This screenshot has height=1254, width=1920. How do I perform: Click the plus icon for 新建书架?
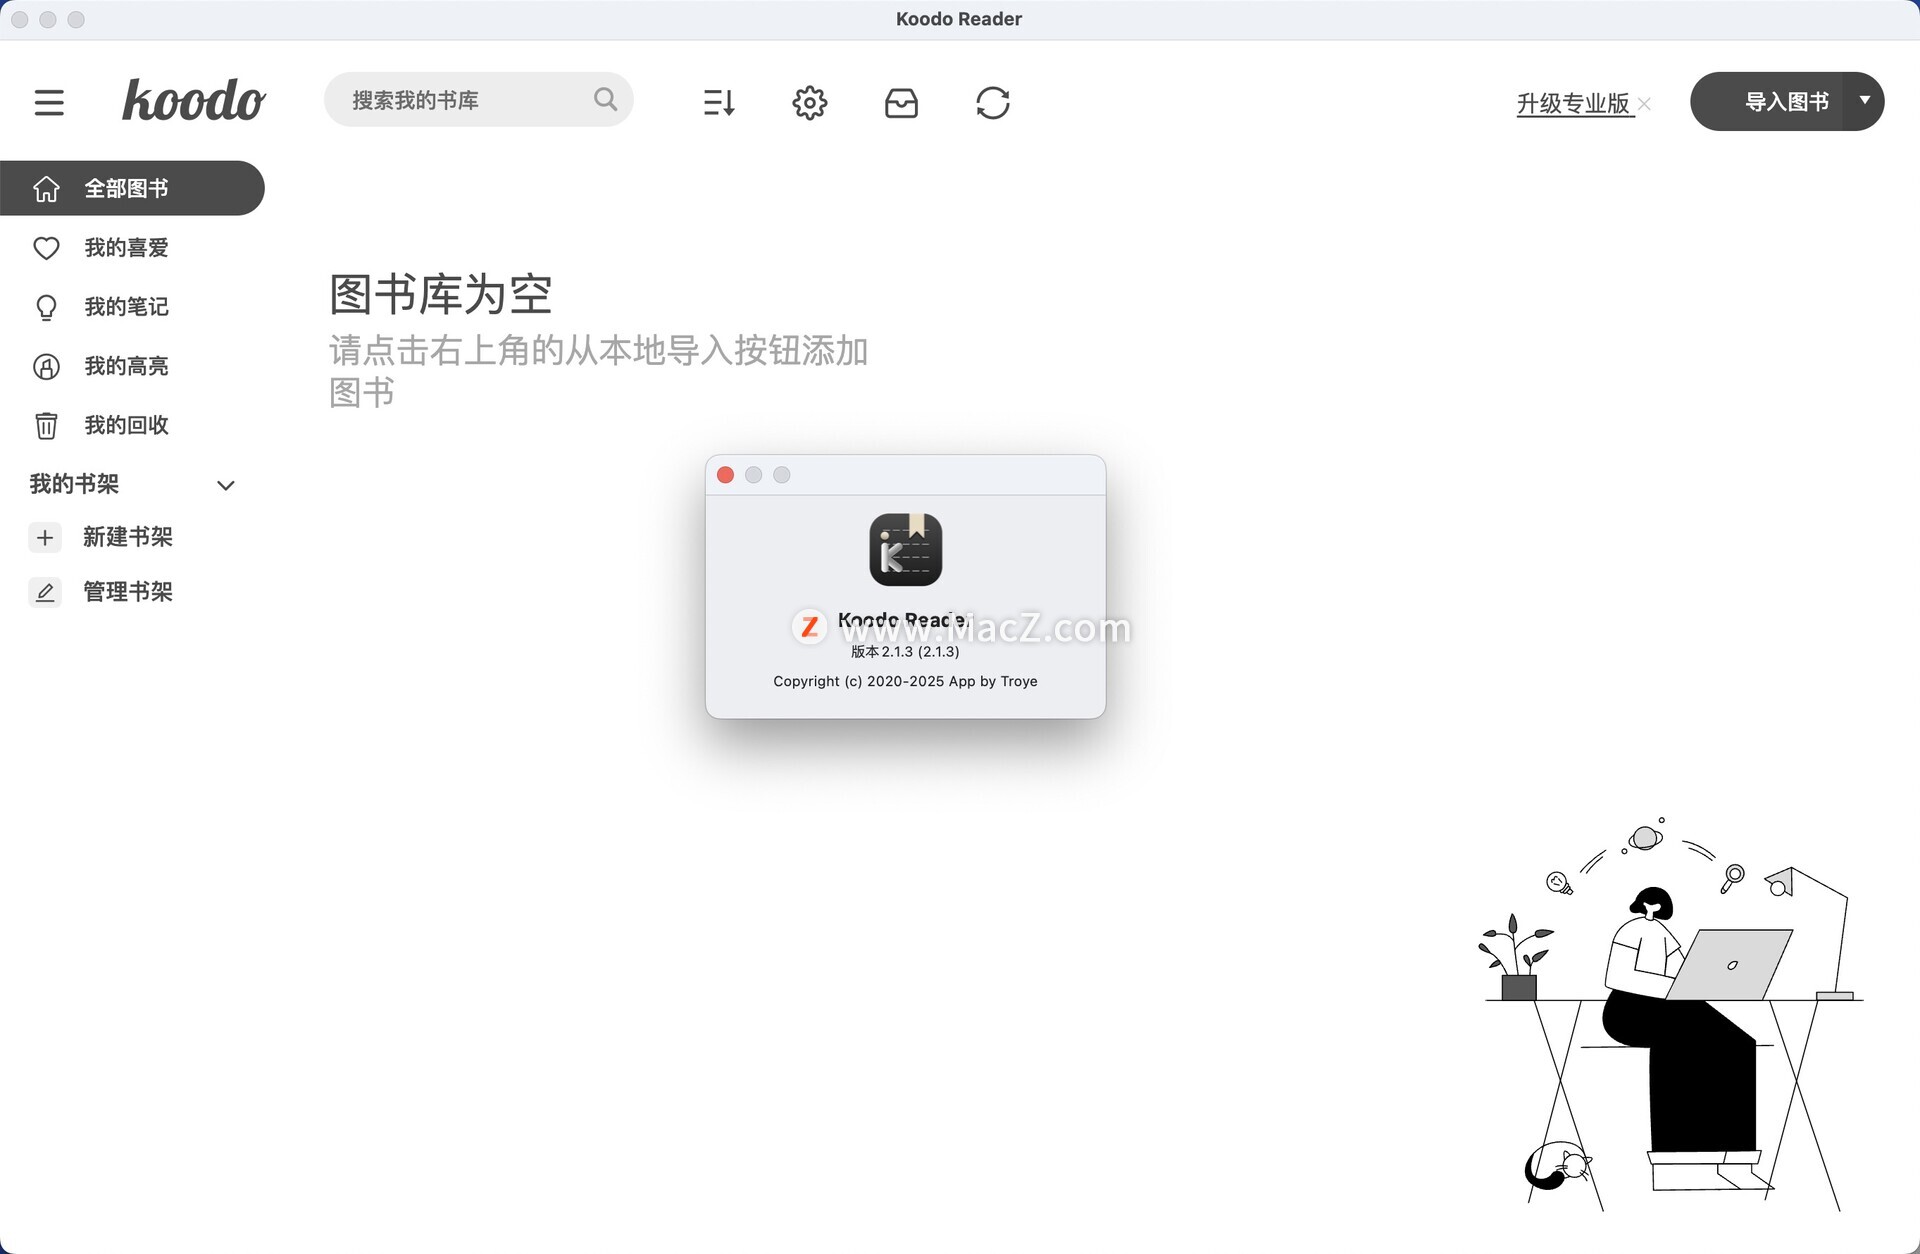pyautogui.click(x=45, y=537)
